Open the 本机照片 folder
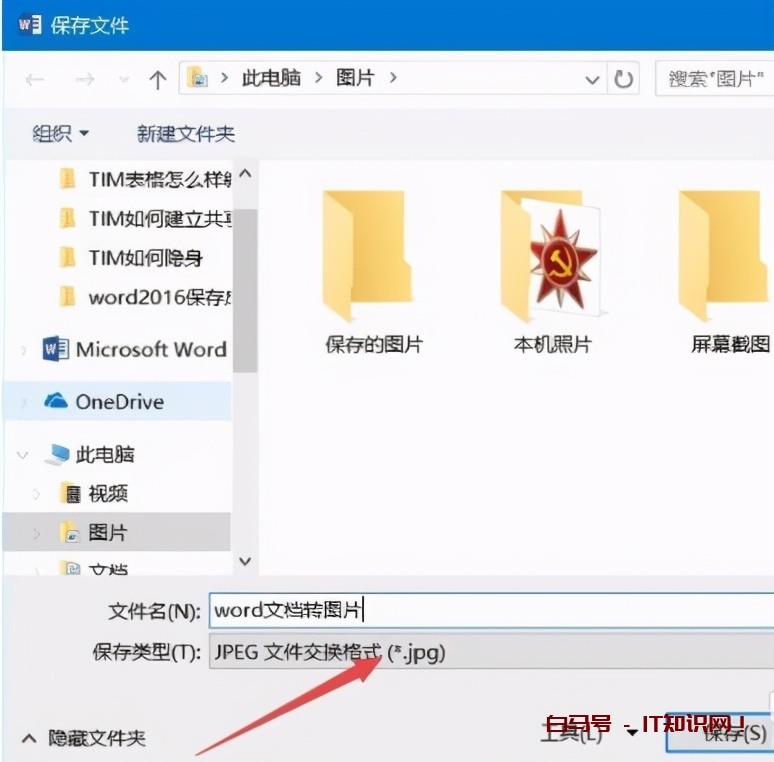Screen dimensions: 774x762 pyautogui.click(x=552, y=270)
